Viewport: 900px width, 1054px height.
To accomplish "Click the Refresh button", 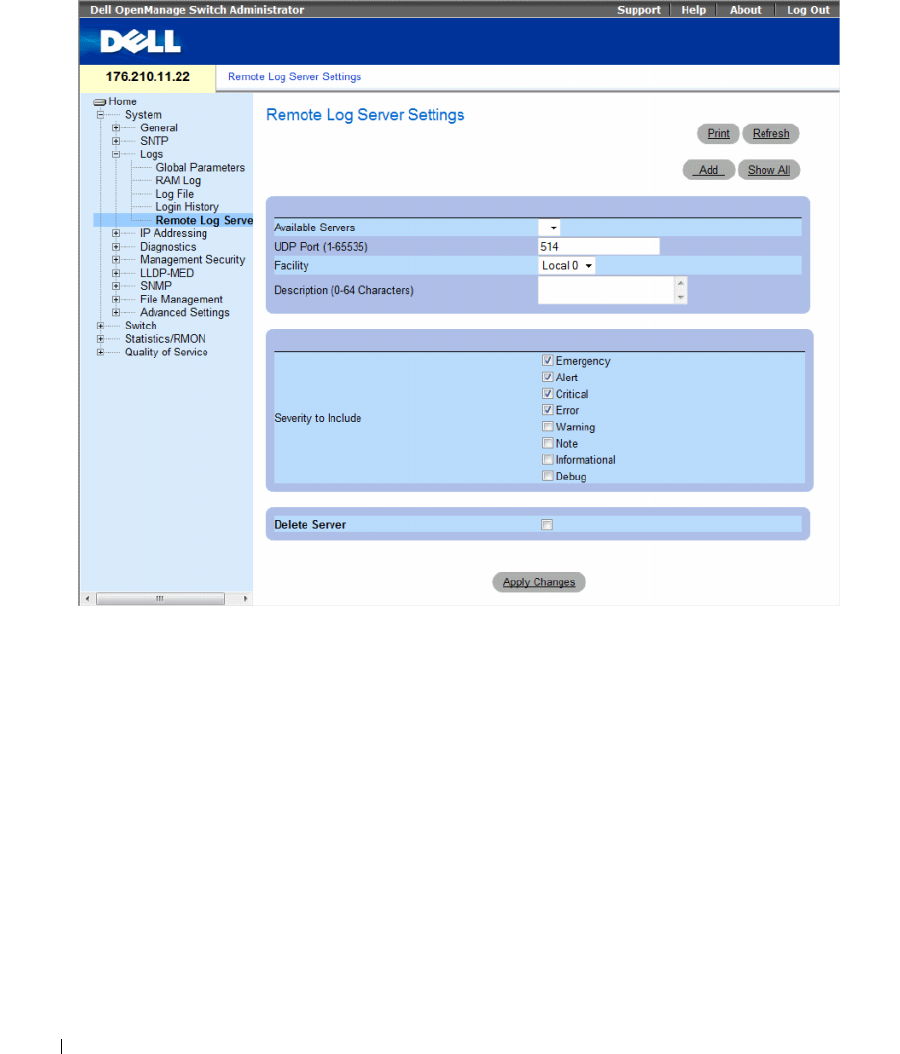I will tap(771, 134).
